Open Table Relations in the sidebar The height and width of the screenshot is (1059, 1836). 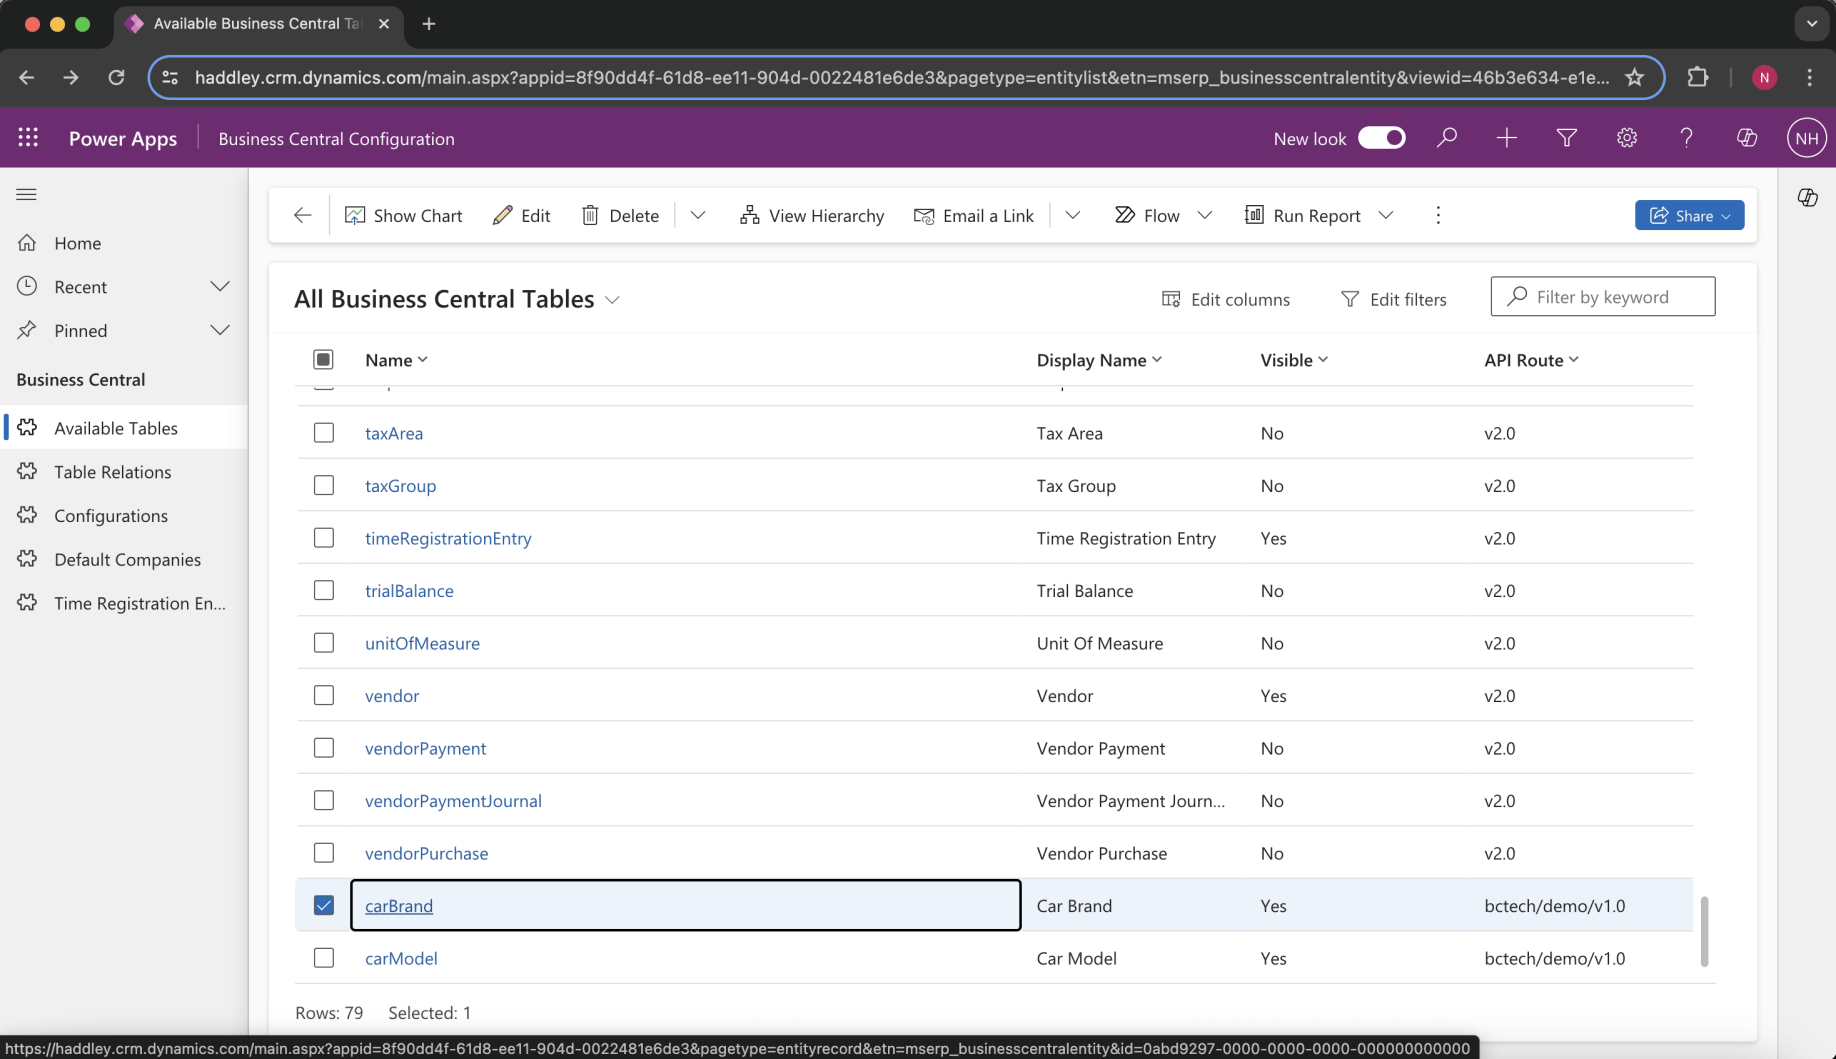click(113, 472)
